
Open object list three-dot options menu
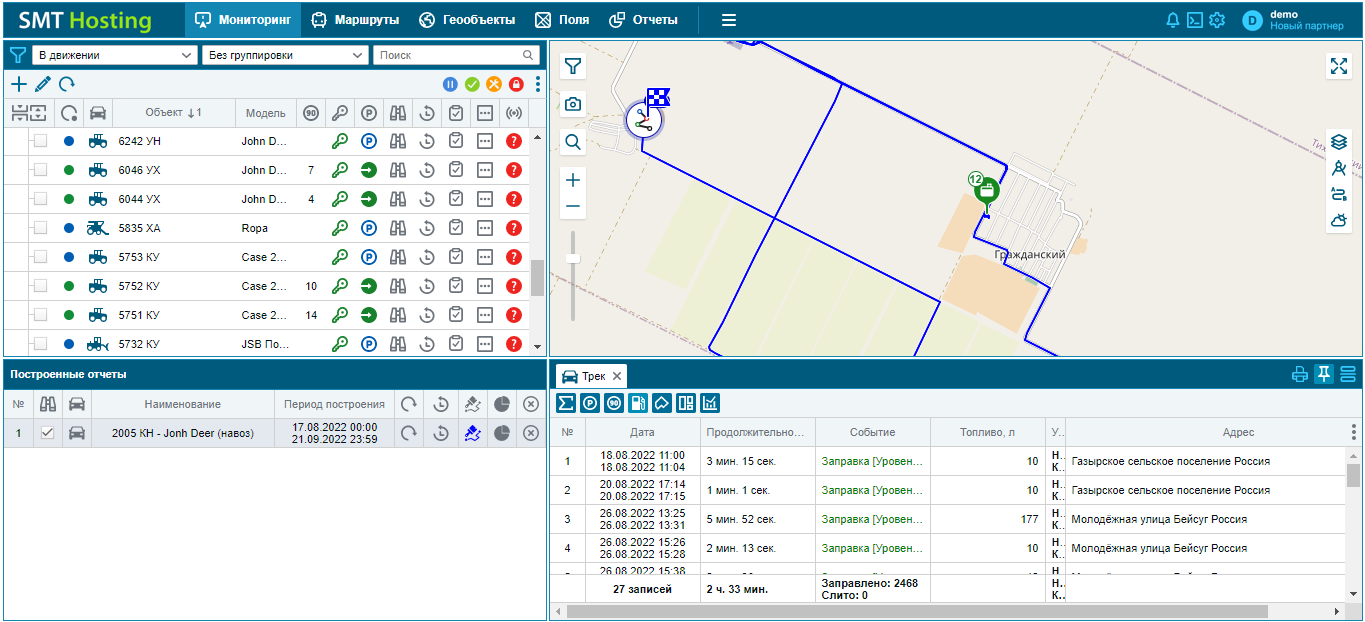click(538, 84)
